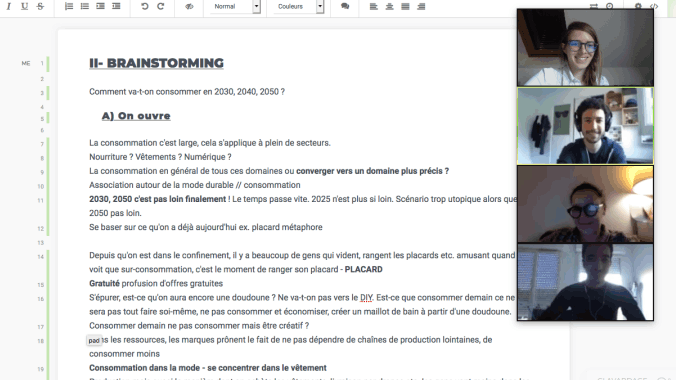Open the Normal heading style dropdown
Viewport: 676px width, 380px height.
coord(235,6)
